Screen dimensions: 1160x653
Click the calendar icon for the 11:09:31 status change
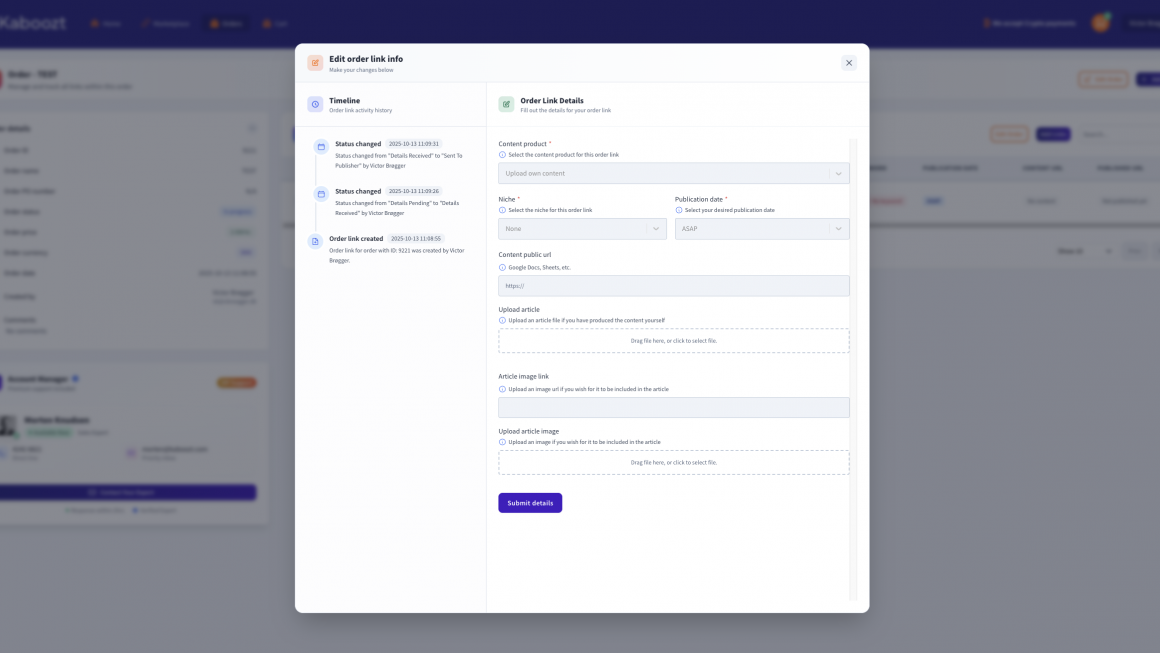point(321,147)
